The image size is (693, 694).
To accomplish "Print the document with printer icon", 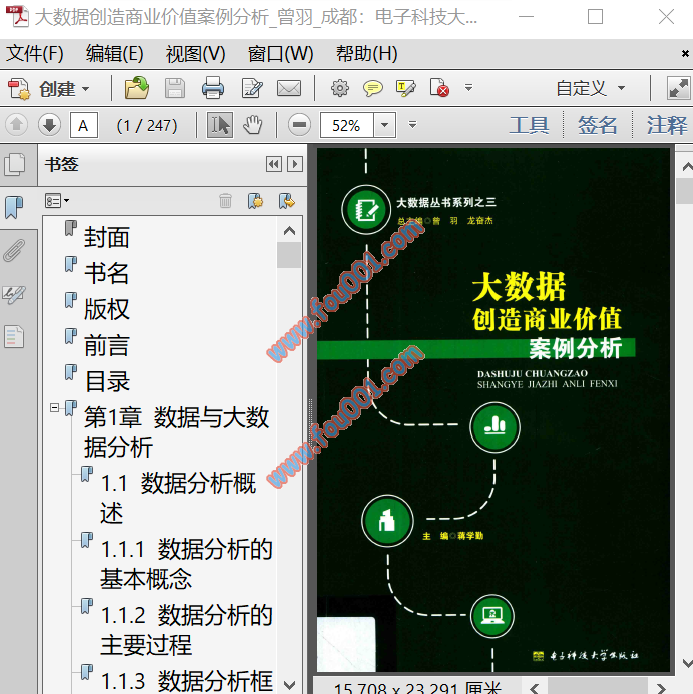I will coord(213,88).
